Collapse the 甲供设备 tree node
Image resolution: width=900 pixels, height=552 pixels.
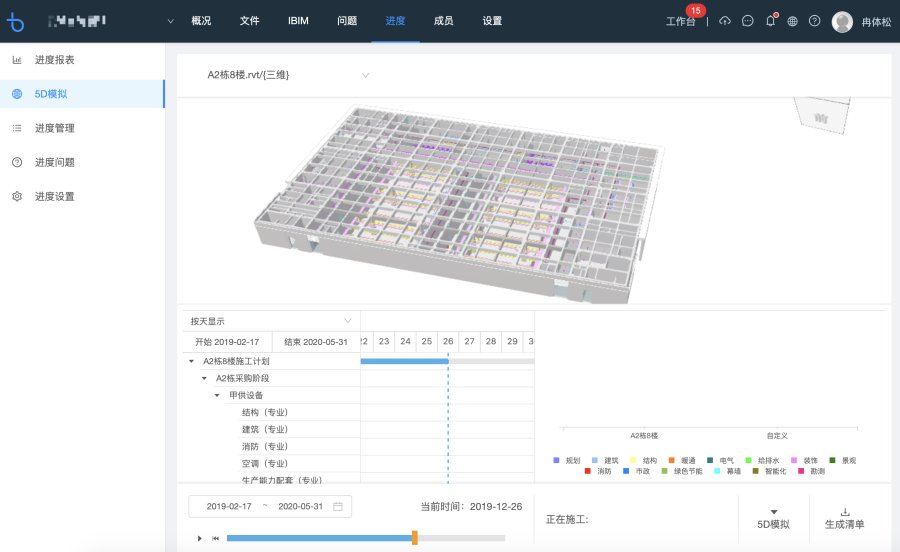(217, 395)
